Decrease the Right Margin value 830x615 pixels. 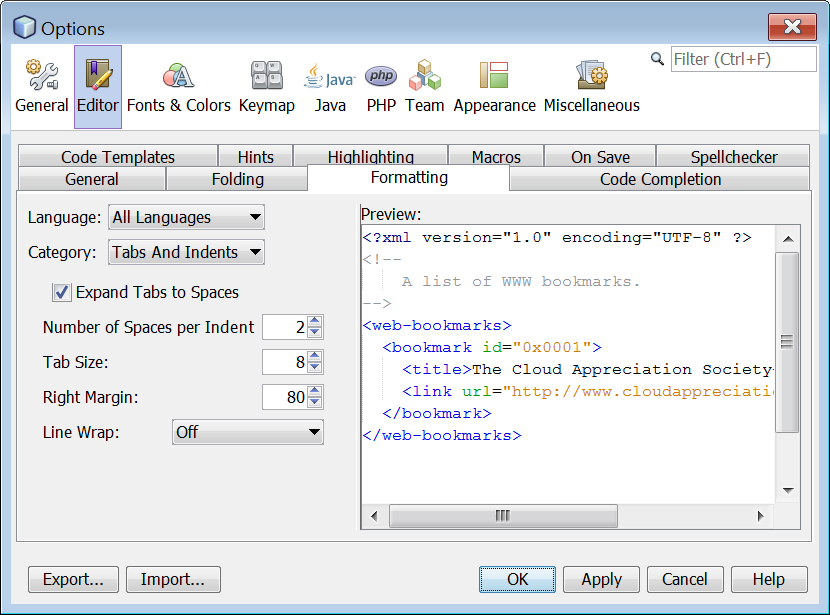tap(315, 402)
